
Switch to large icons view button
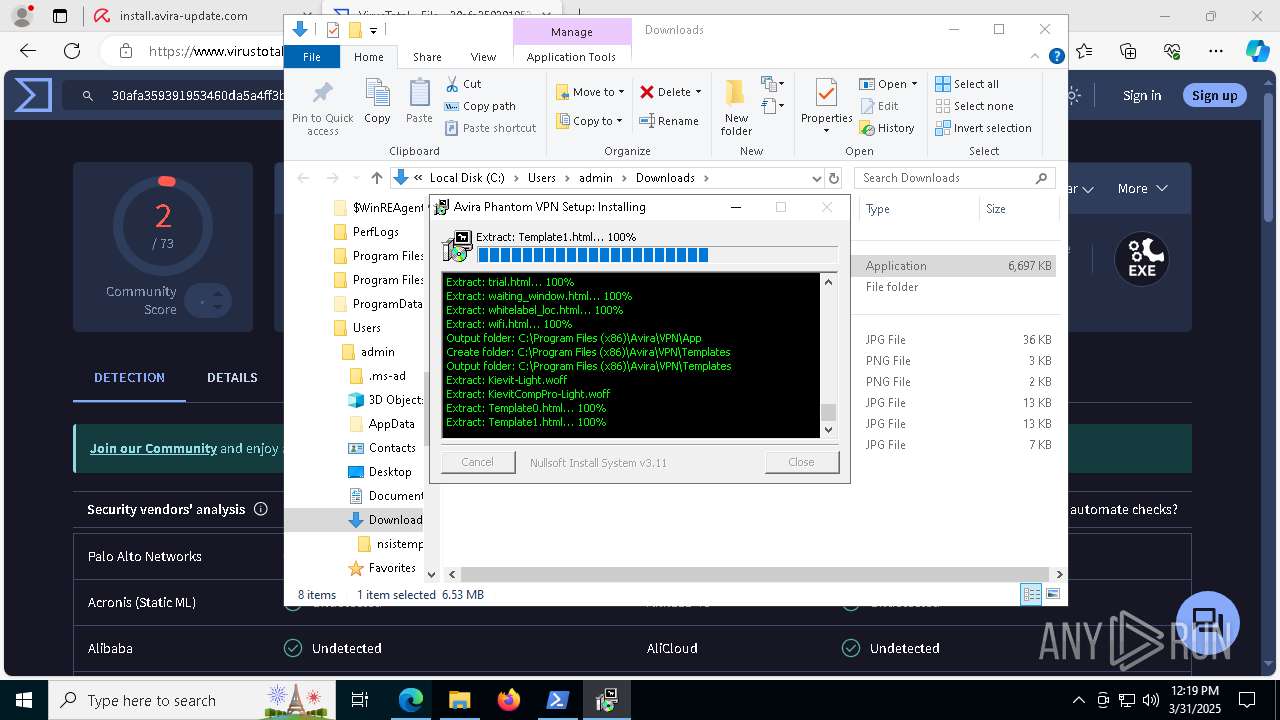[1052, 594]
